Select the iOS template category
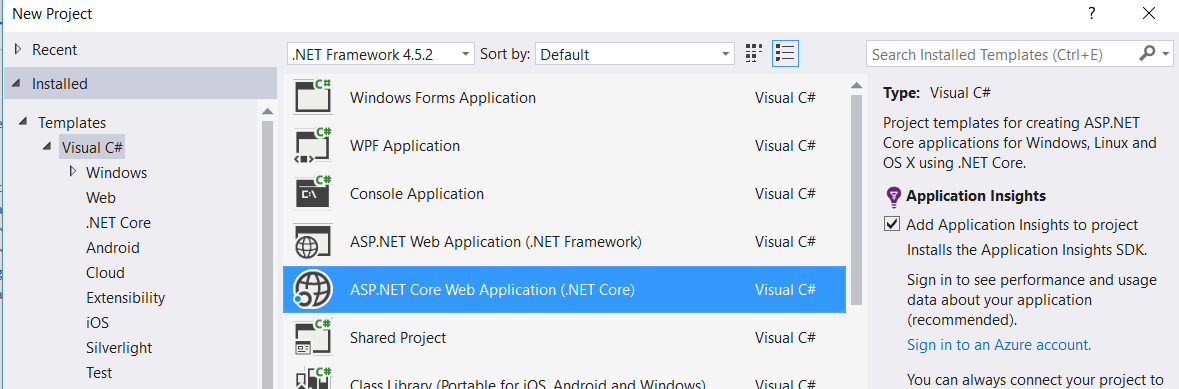This screenshot has width=1179, height=389. point(97,323)
